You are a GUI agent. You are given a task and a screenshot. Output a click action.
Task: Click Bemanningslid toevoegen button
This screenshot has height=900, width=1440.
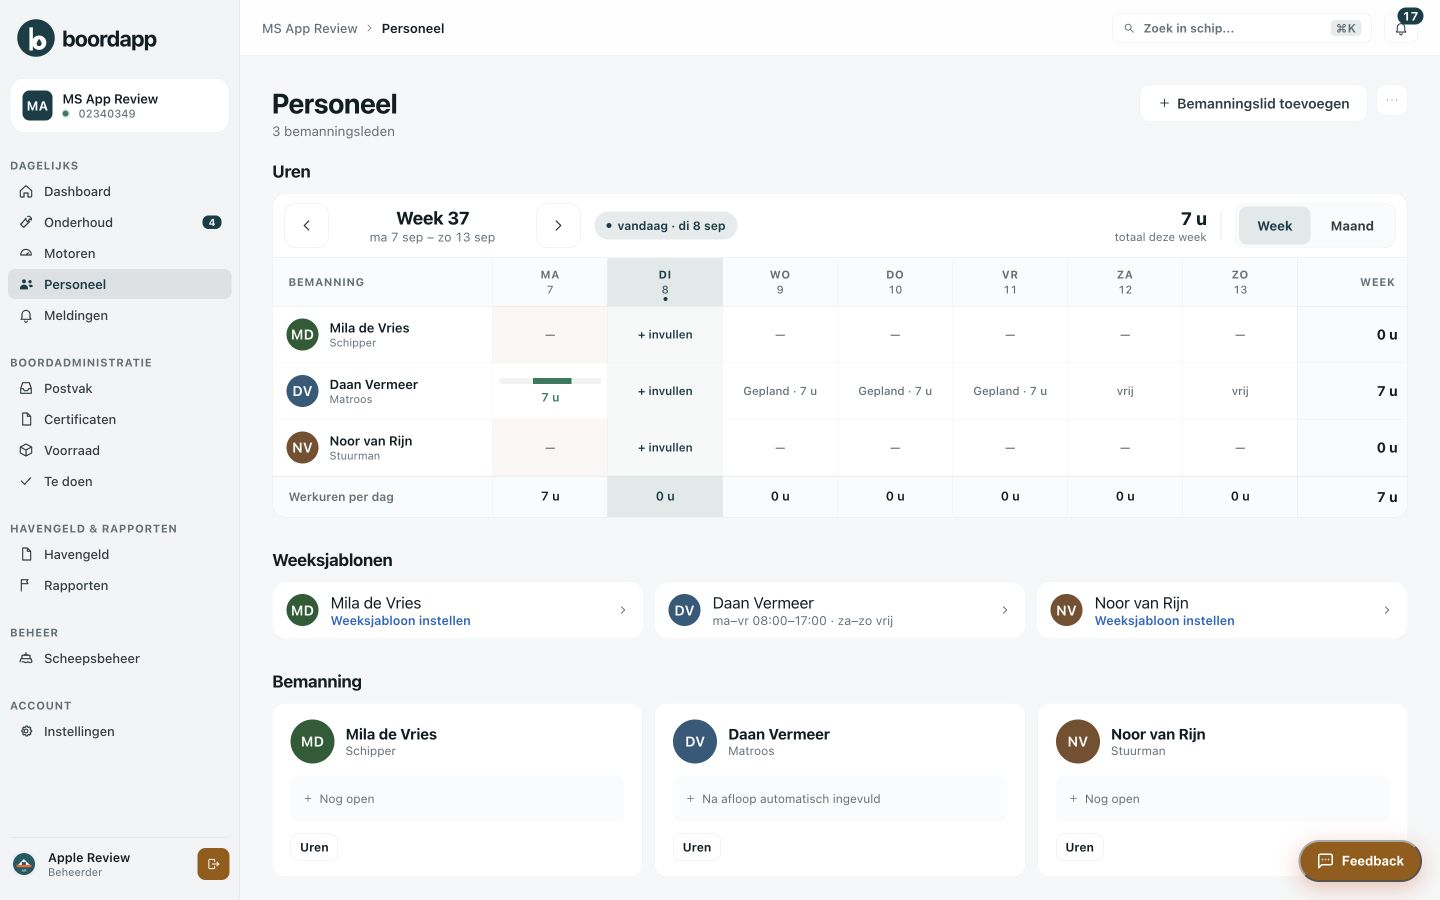pos(1253,103)
